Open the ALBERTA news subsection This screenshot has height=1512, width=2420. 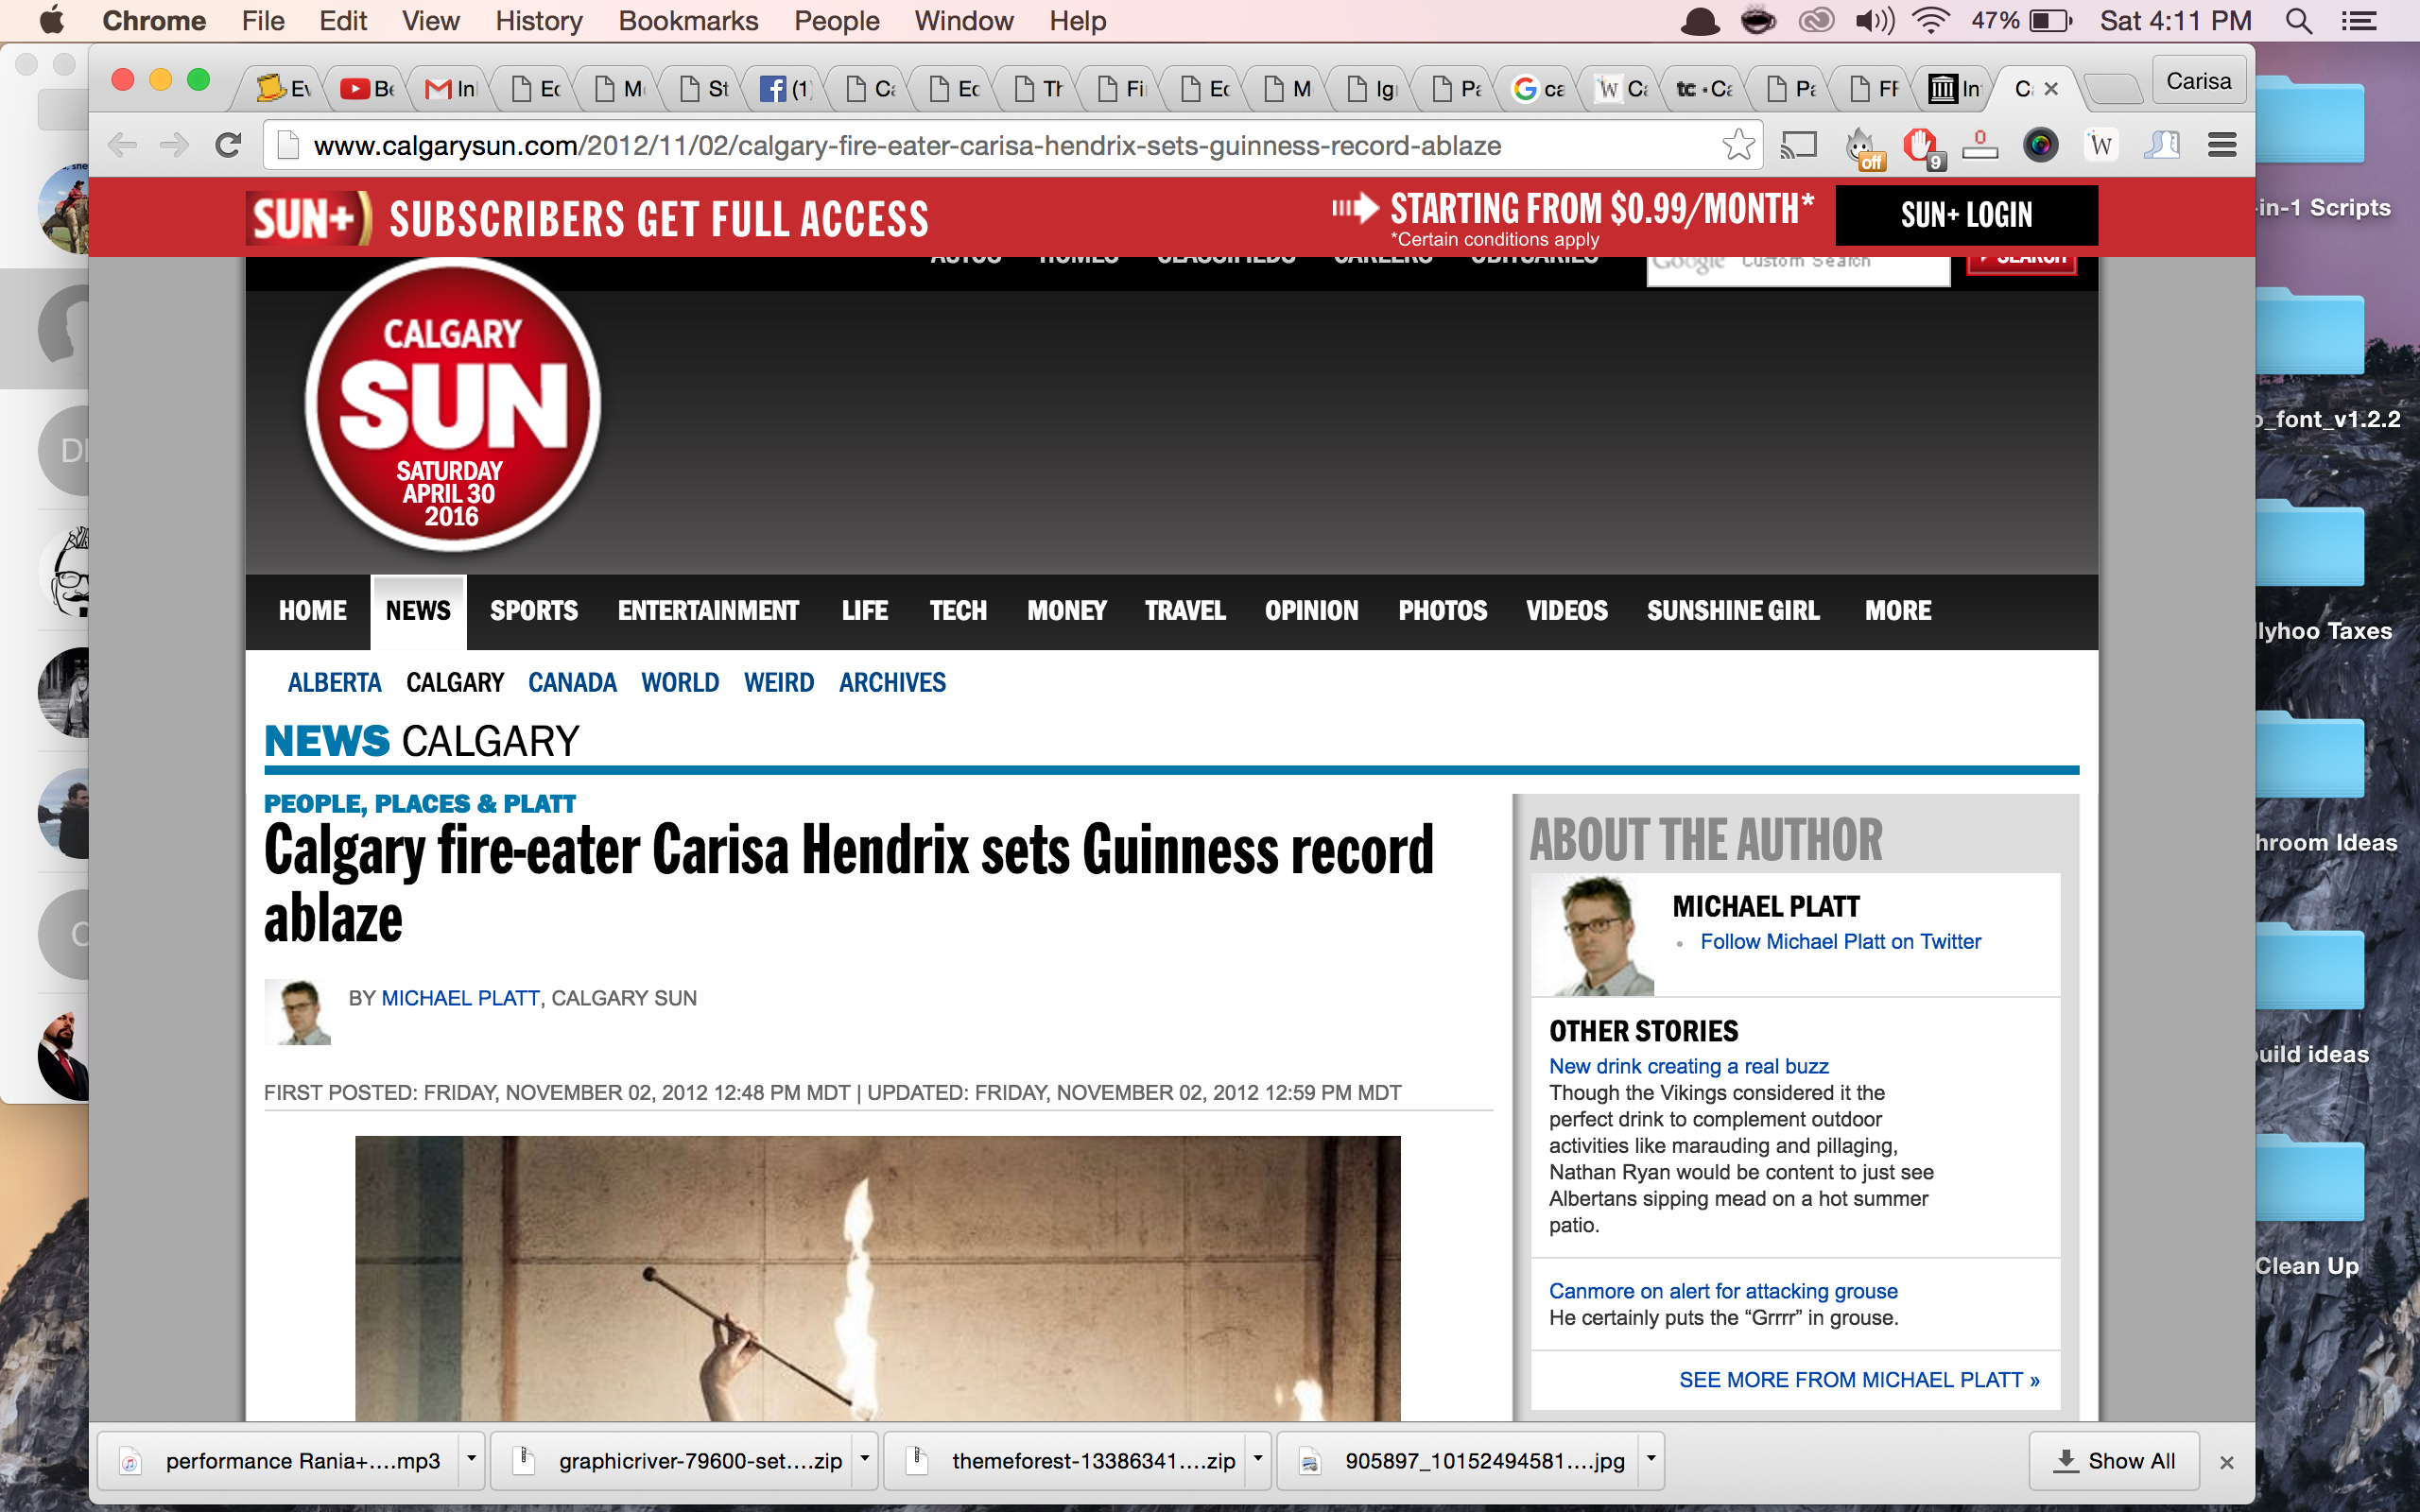(334, 683)
